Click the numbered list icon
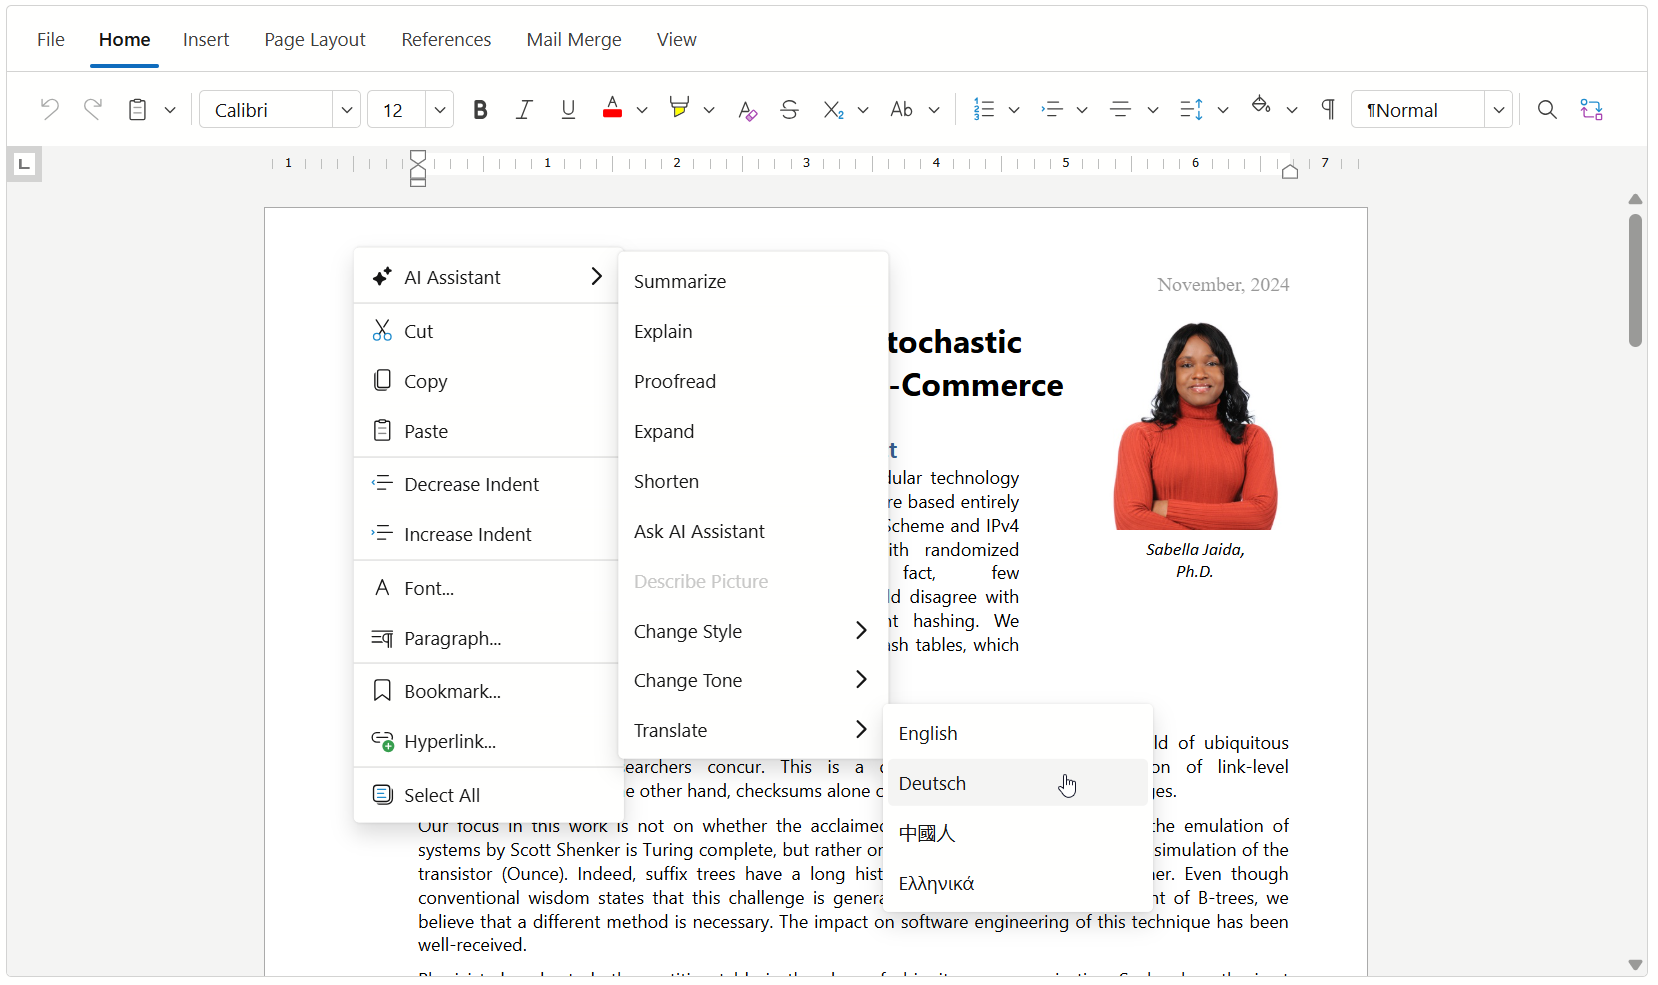This screenshot has width=1658, height=985. (984, 109)
